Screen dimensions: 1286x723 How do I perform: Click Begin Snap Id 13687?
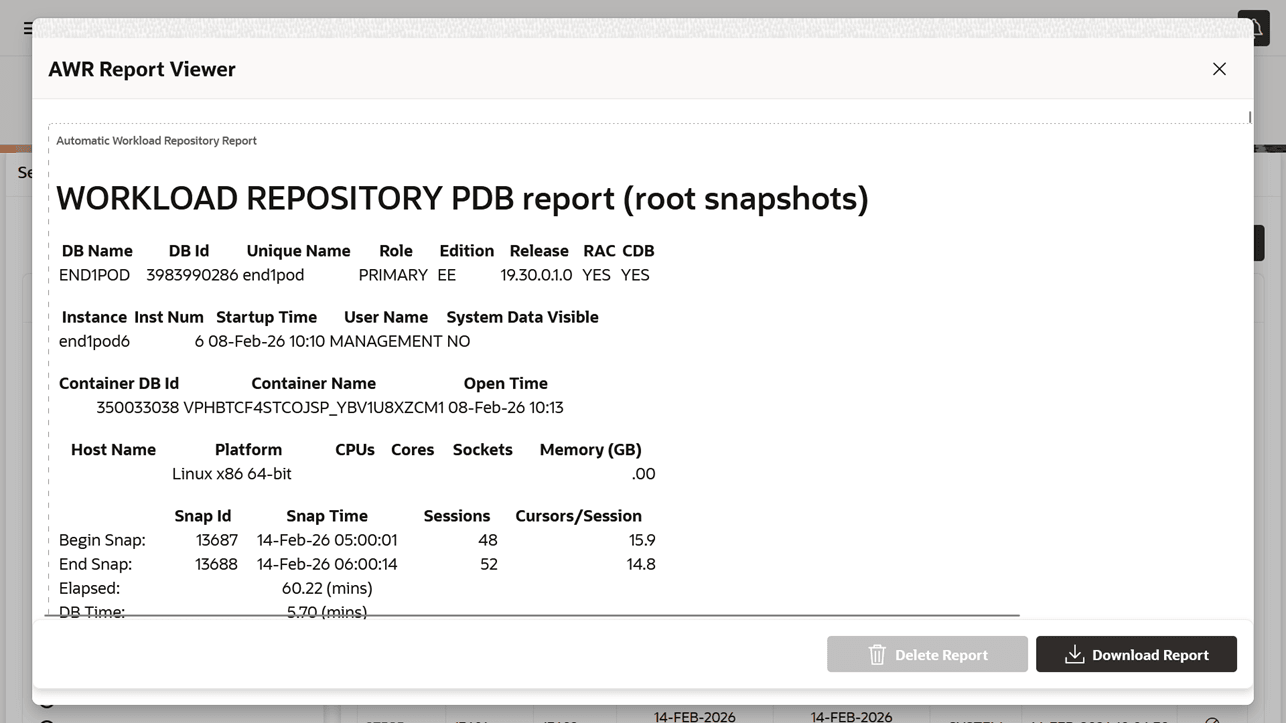pyautogui.click(x=216, y=540)
